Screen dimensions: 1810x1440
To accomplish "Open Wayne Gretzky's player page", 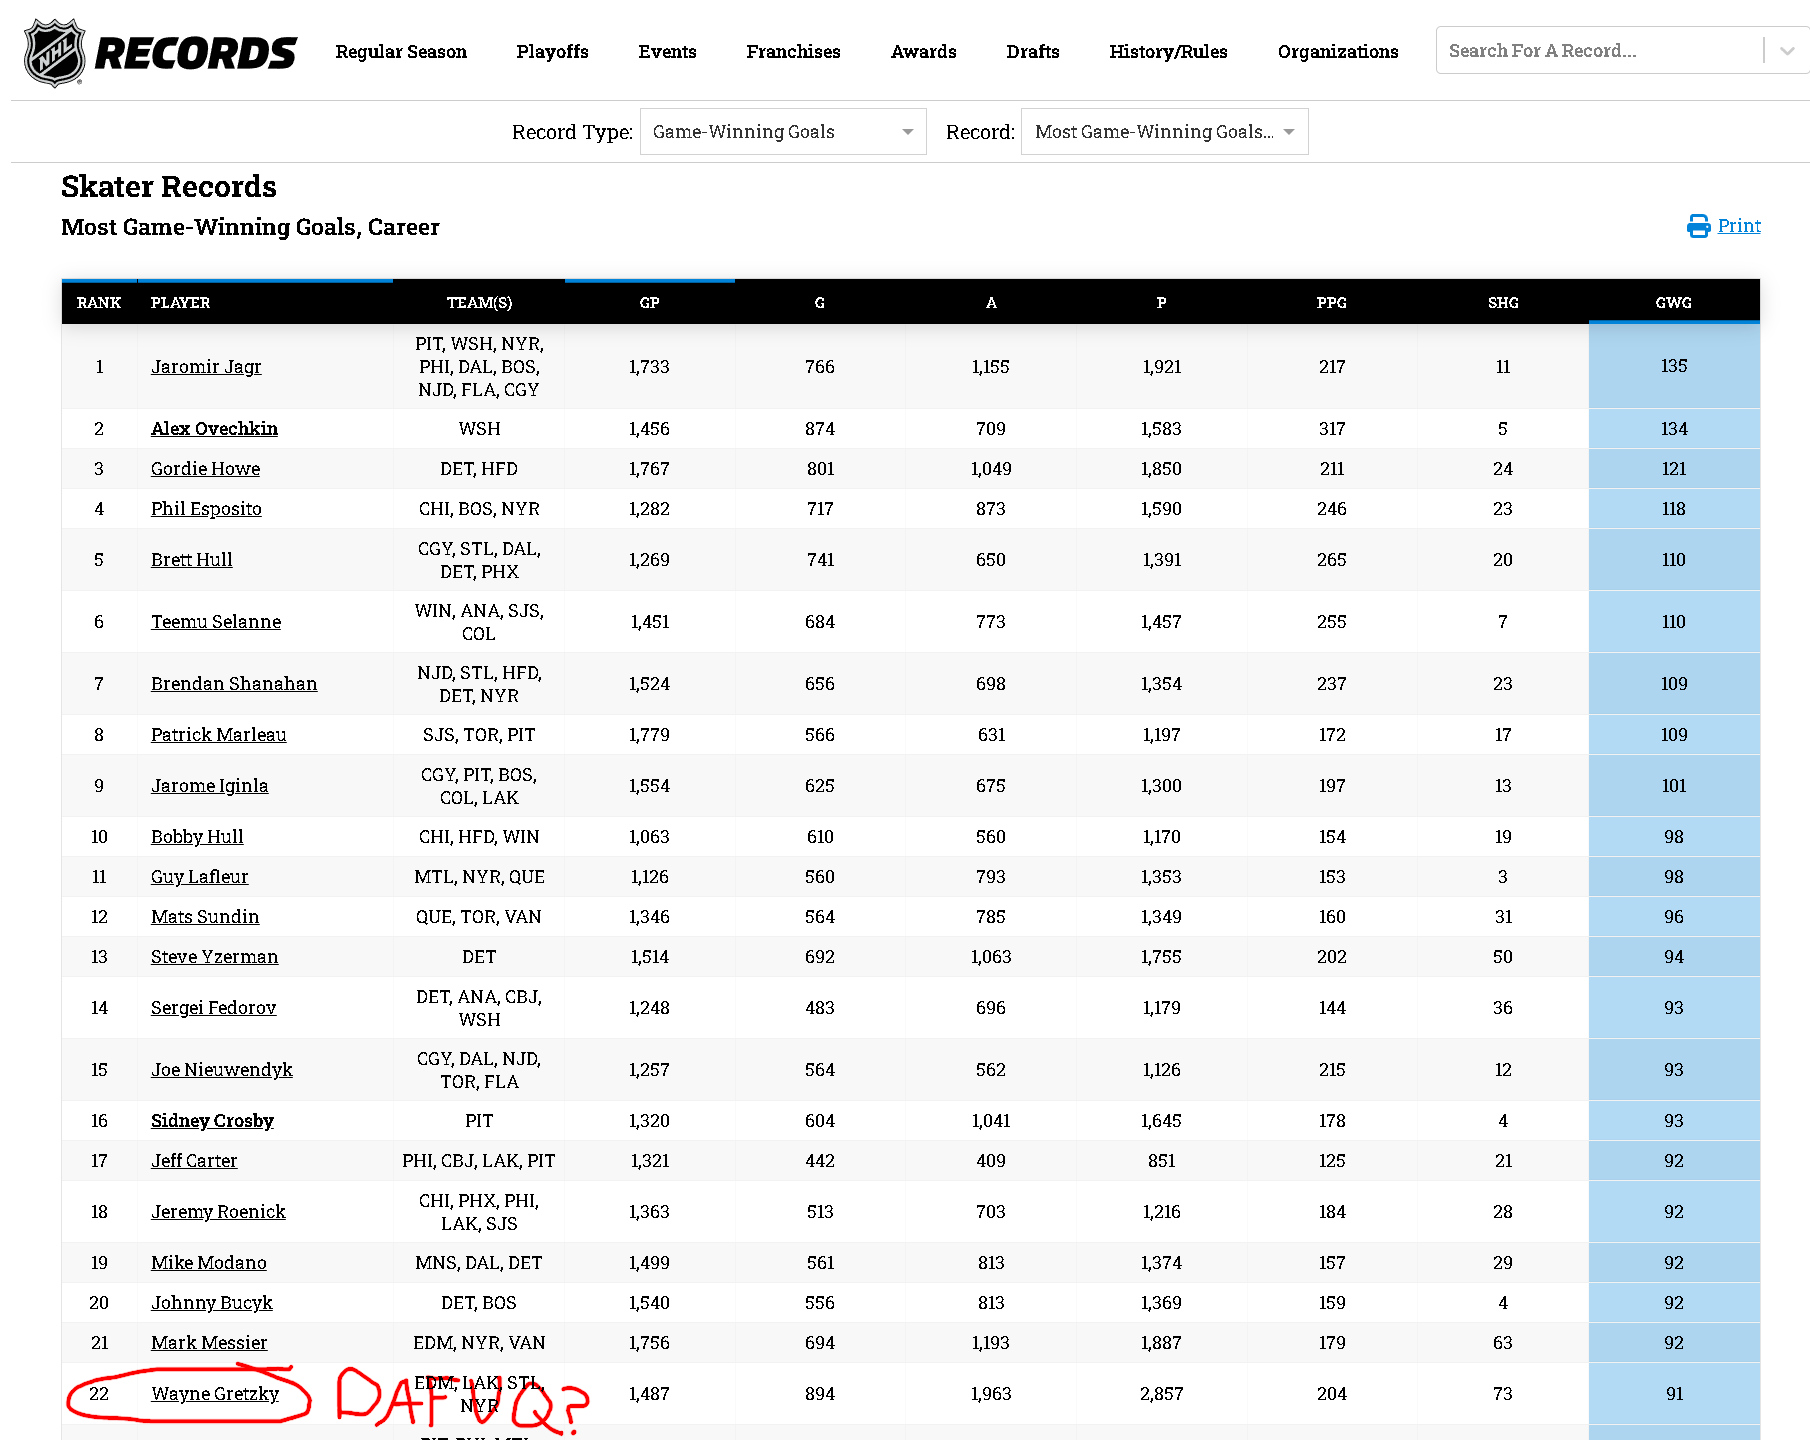I will (215, 1394).
